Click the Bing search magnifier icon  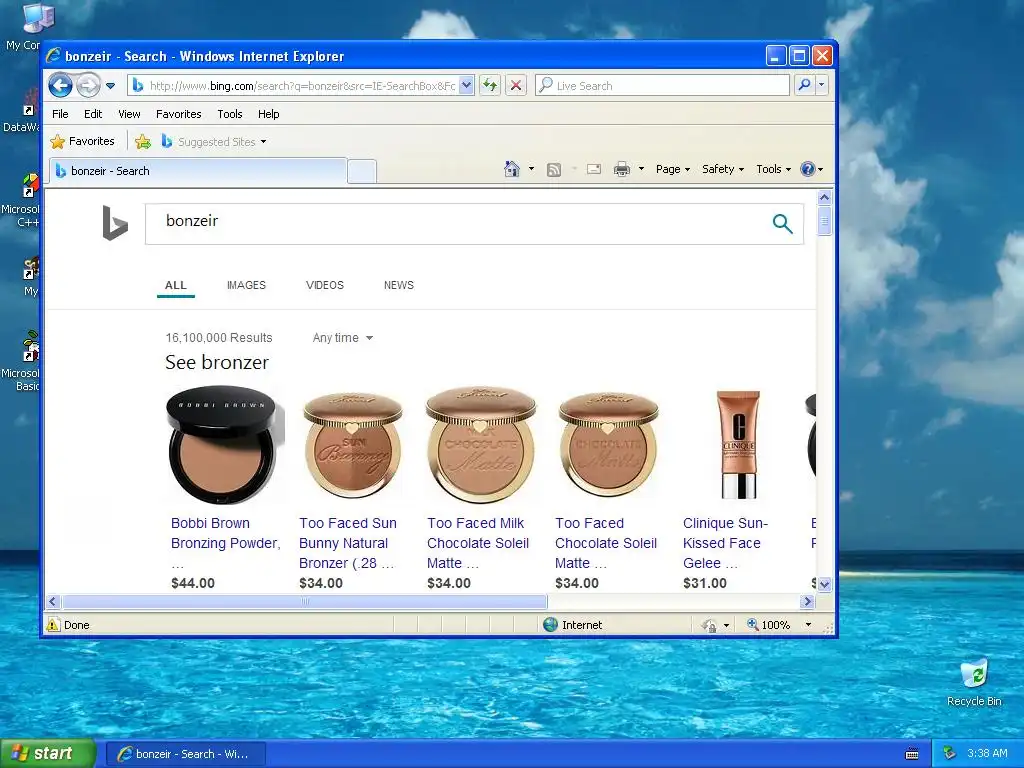point(782,224)
